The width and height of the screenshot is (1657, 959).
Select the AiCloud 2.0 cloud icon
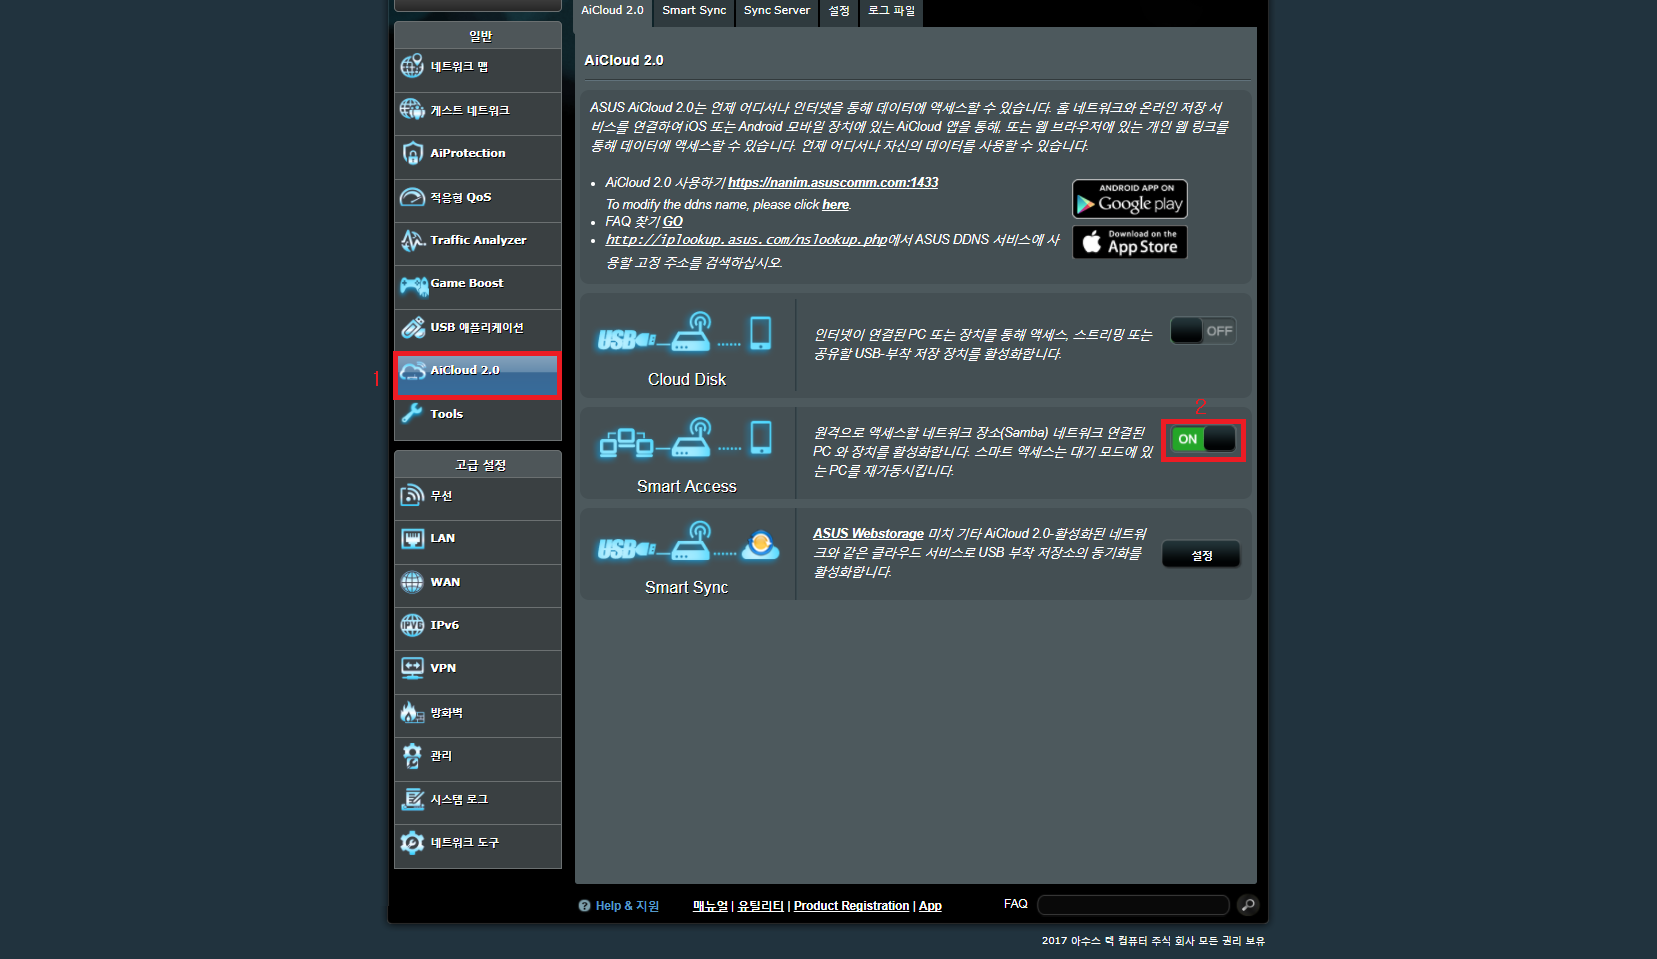tap(412, 371)
